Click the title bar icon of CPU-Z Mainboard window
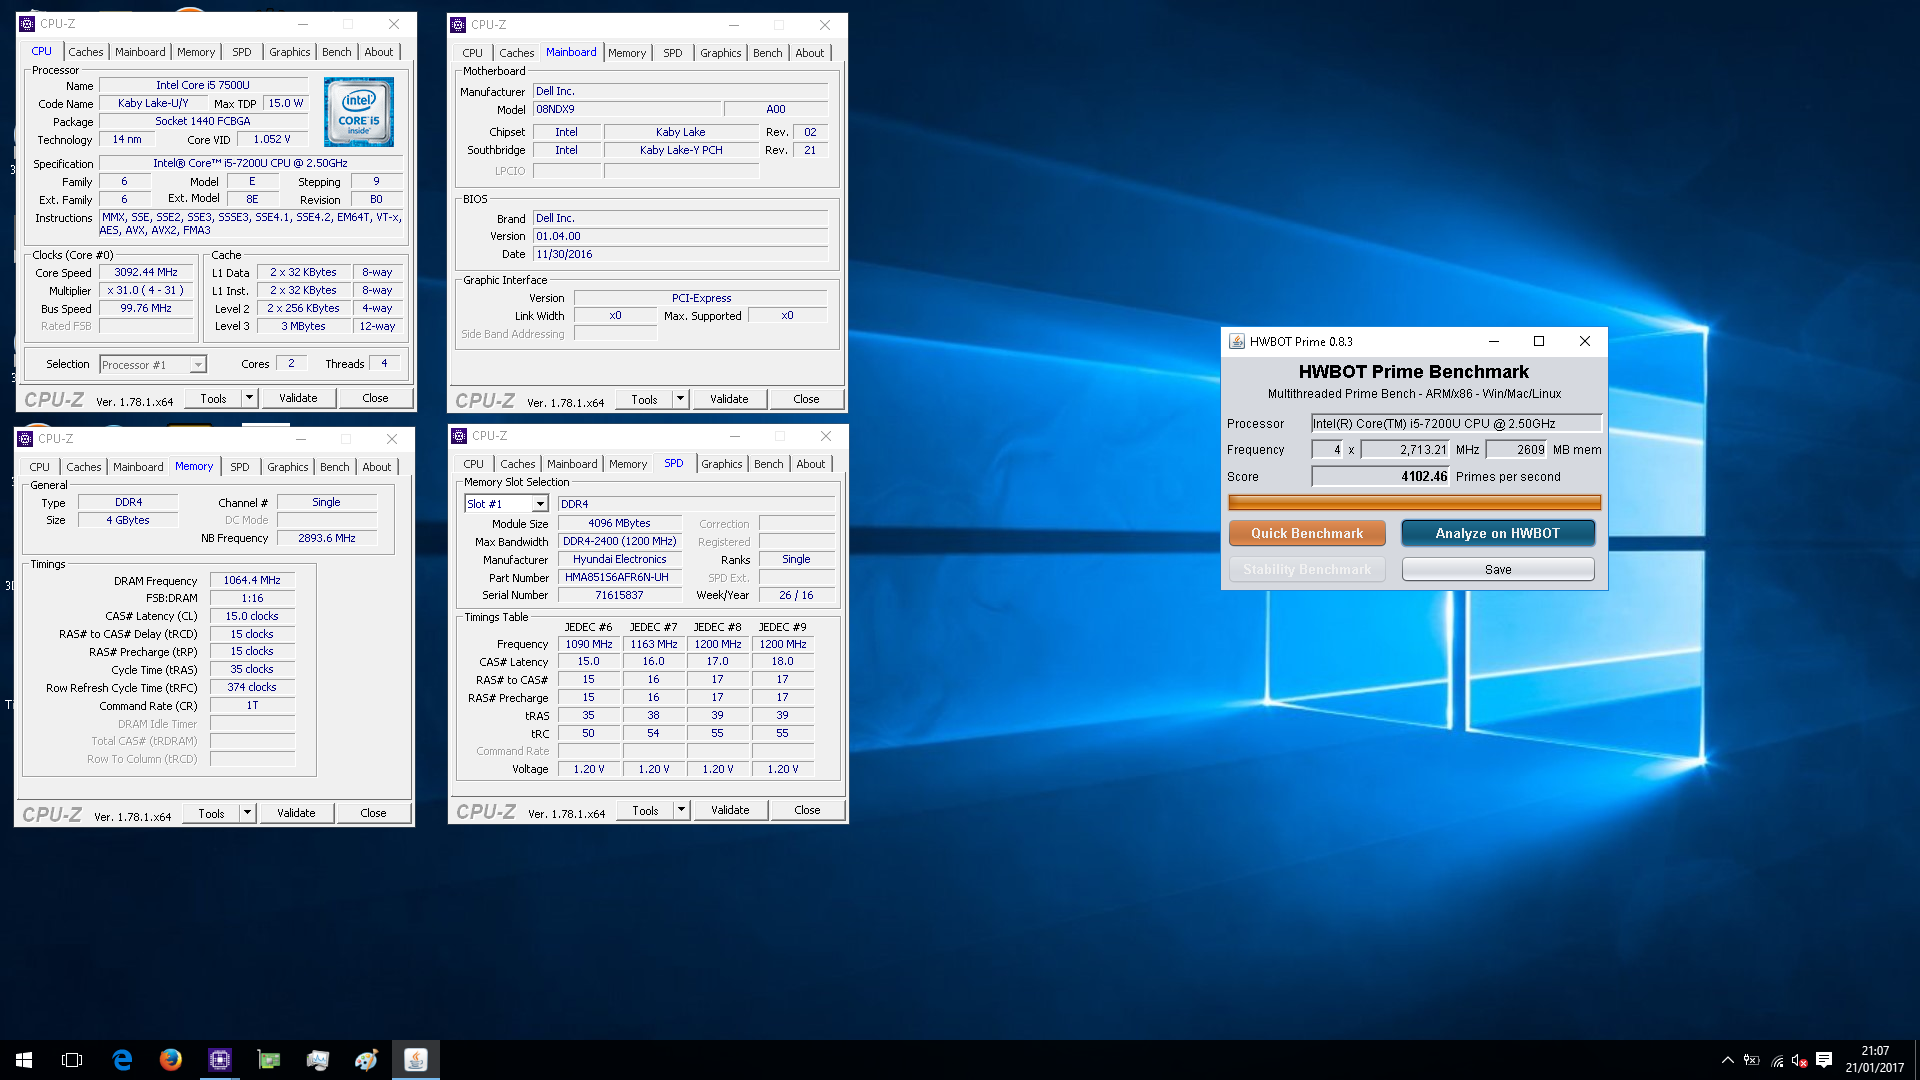This screenshot has height=1080, width=1920. click(458, 25)
